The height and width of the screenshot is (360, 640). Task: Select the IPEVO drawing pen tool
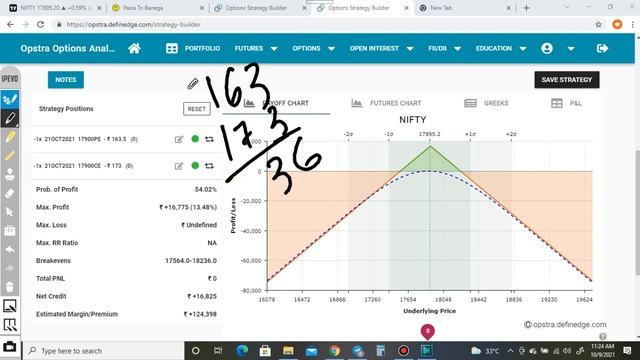click(x=10, y=99)
